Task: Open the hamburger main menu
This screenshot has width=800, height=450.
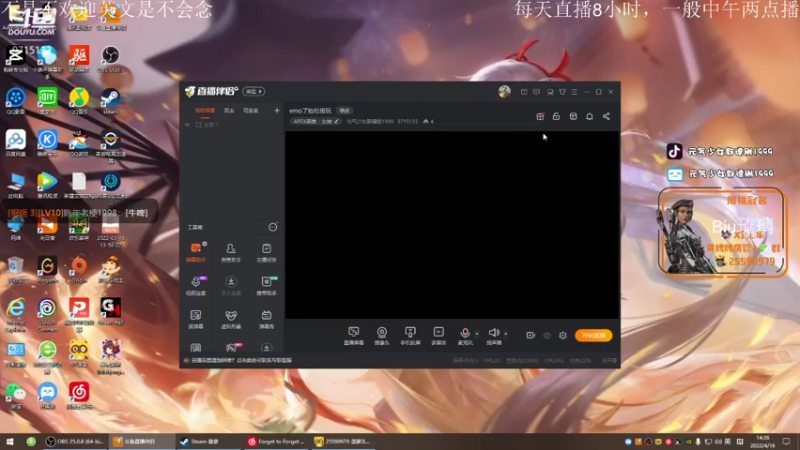Action: pyautogui.click(x=574, y=92)
